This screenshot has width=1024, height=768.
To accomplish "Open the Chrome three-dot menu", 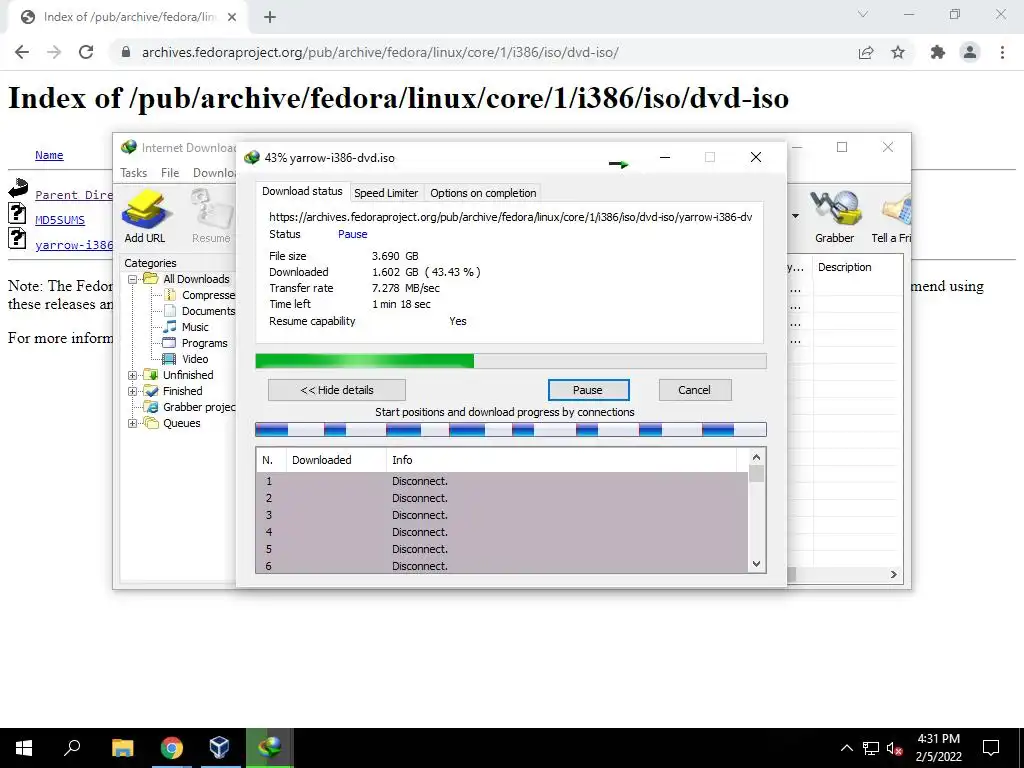I will [1002, 52].
